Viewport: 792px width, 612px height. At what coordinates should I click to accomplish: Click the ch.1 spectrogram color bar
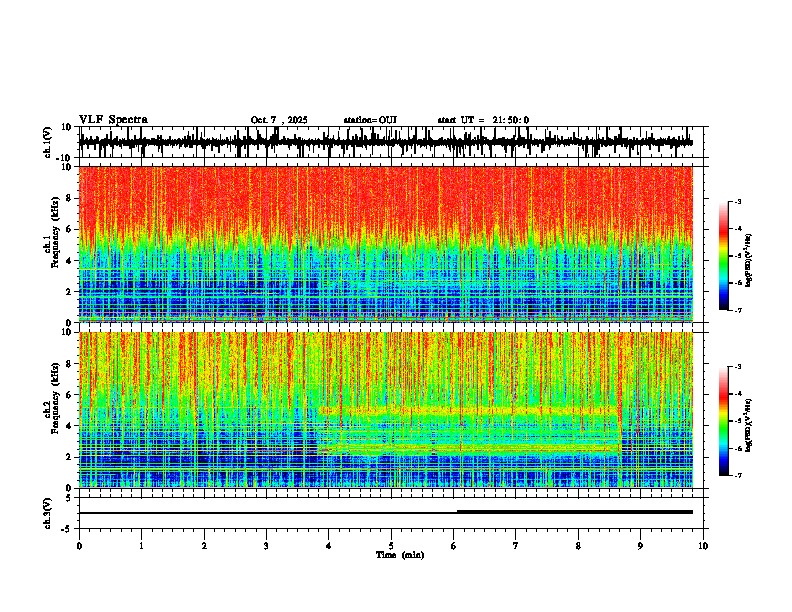(x=723, y=256)
